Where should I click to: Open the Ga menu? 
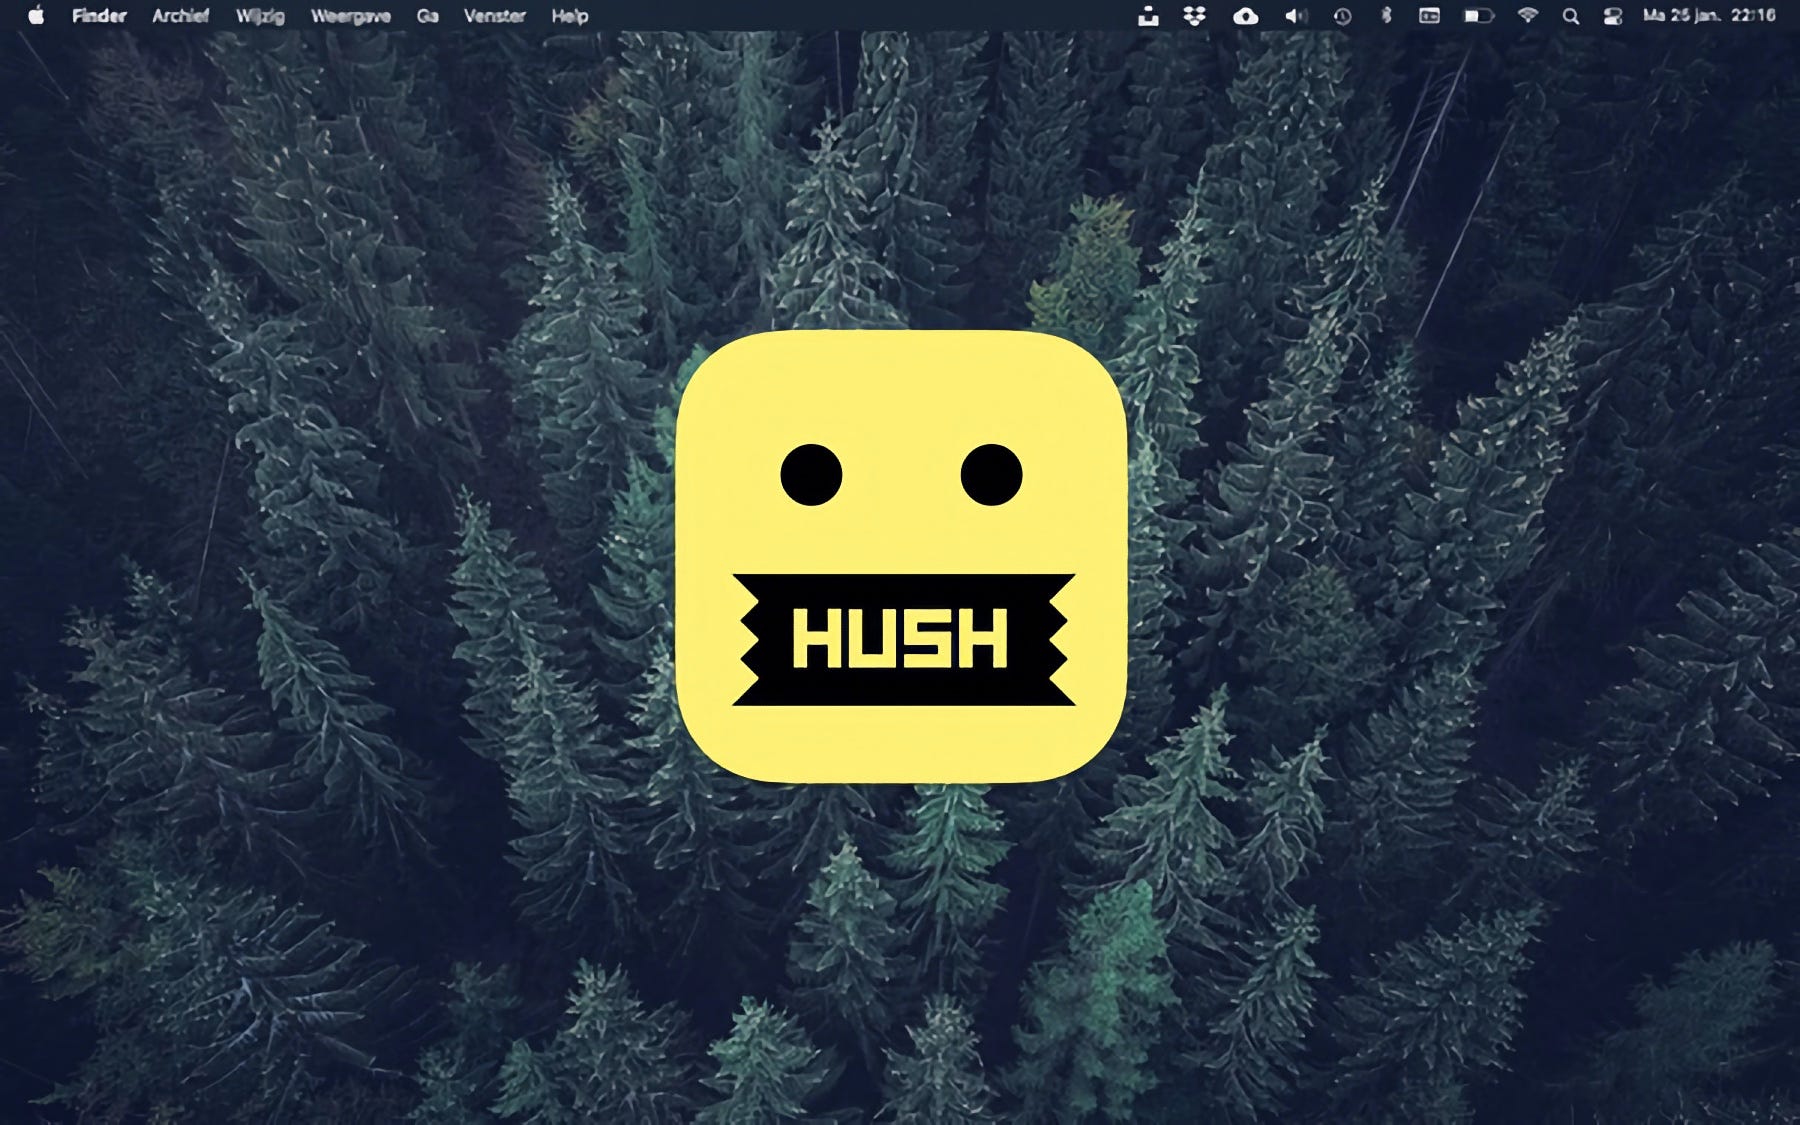click(x=427, y=16)
